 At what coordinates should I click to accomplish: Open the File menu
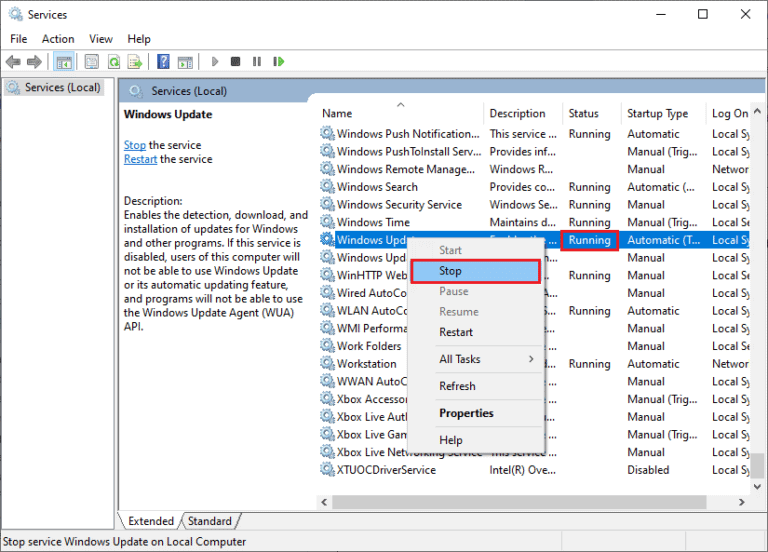coord(19,39)
